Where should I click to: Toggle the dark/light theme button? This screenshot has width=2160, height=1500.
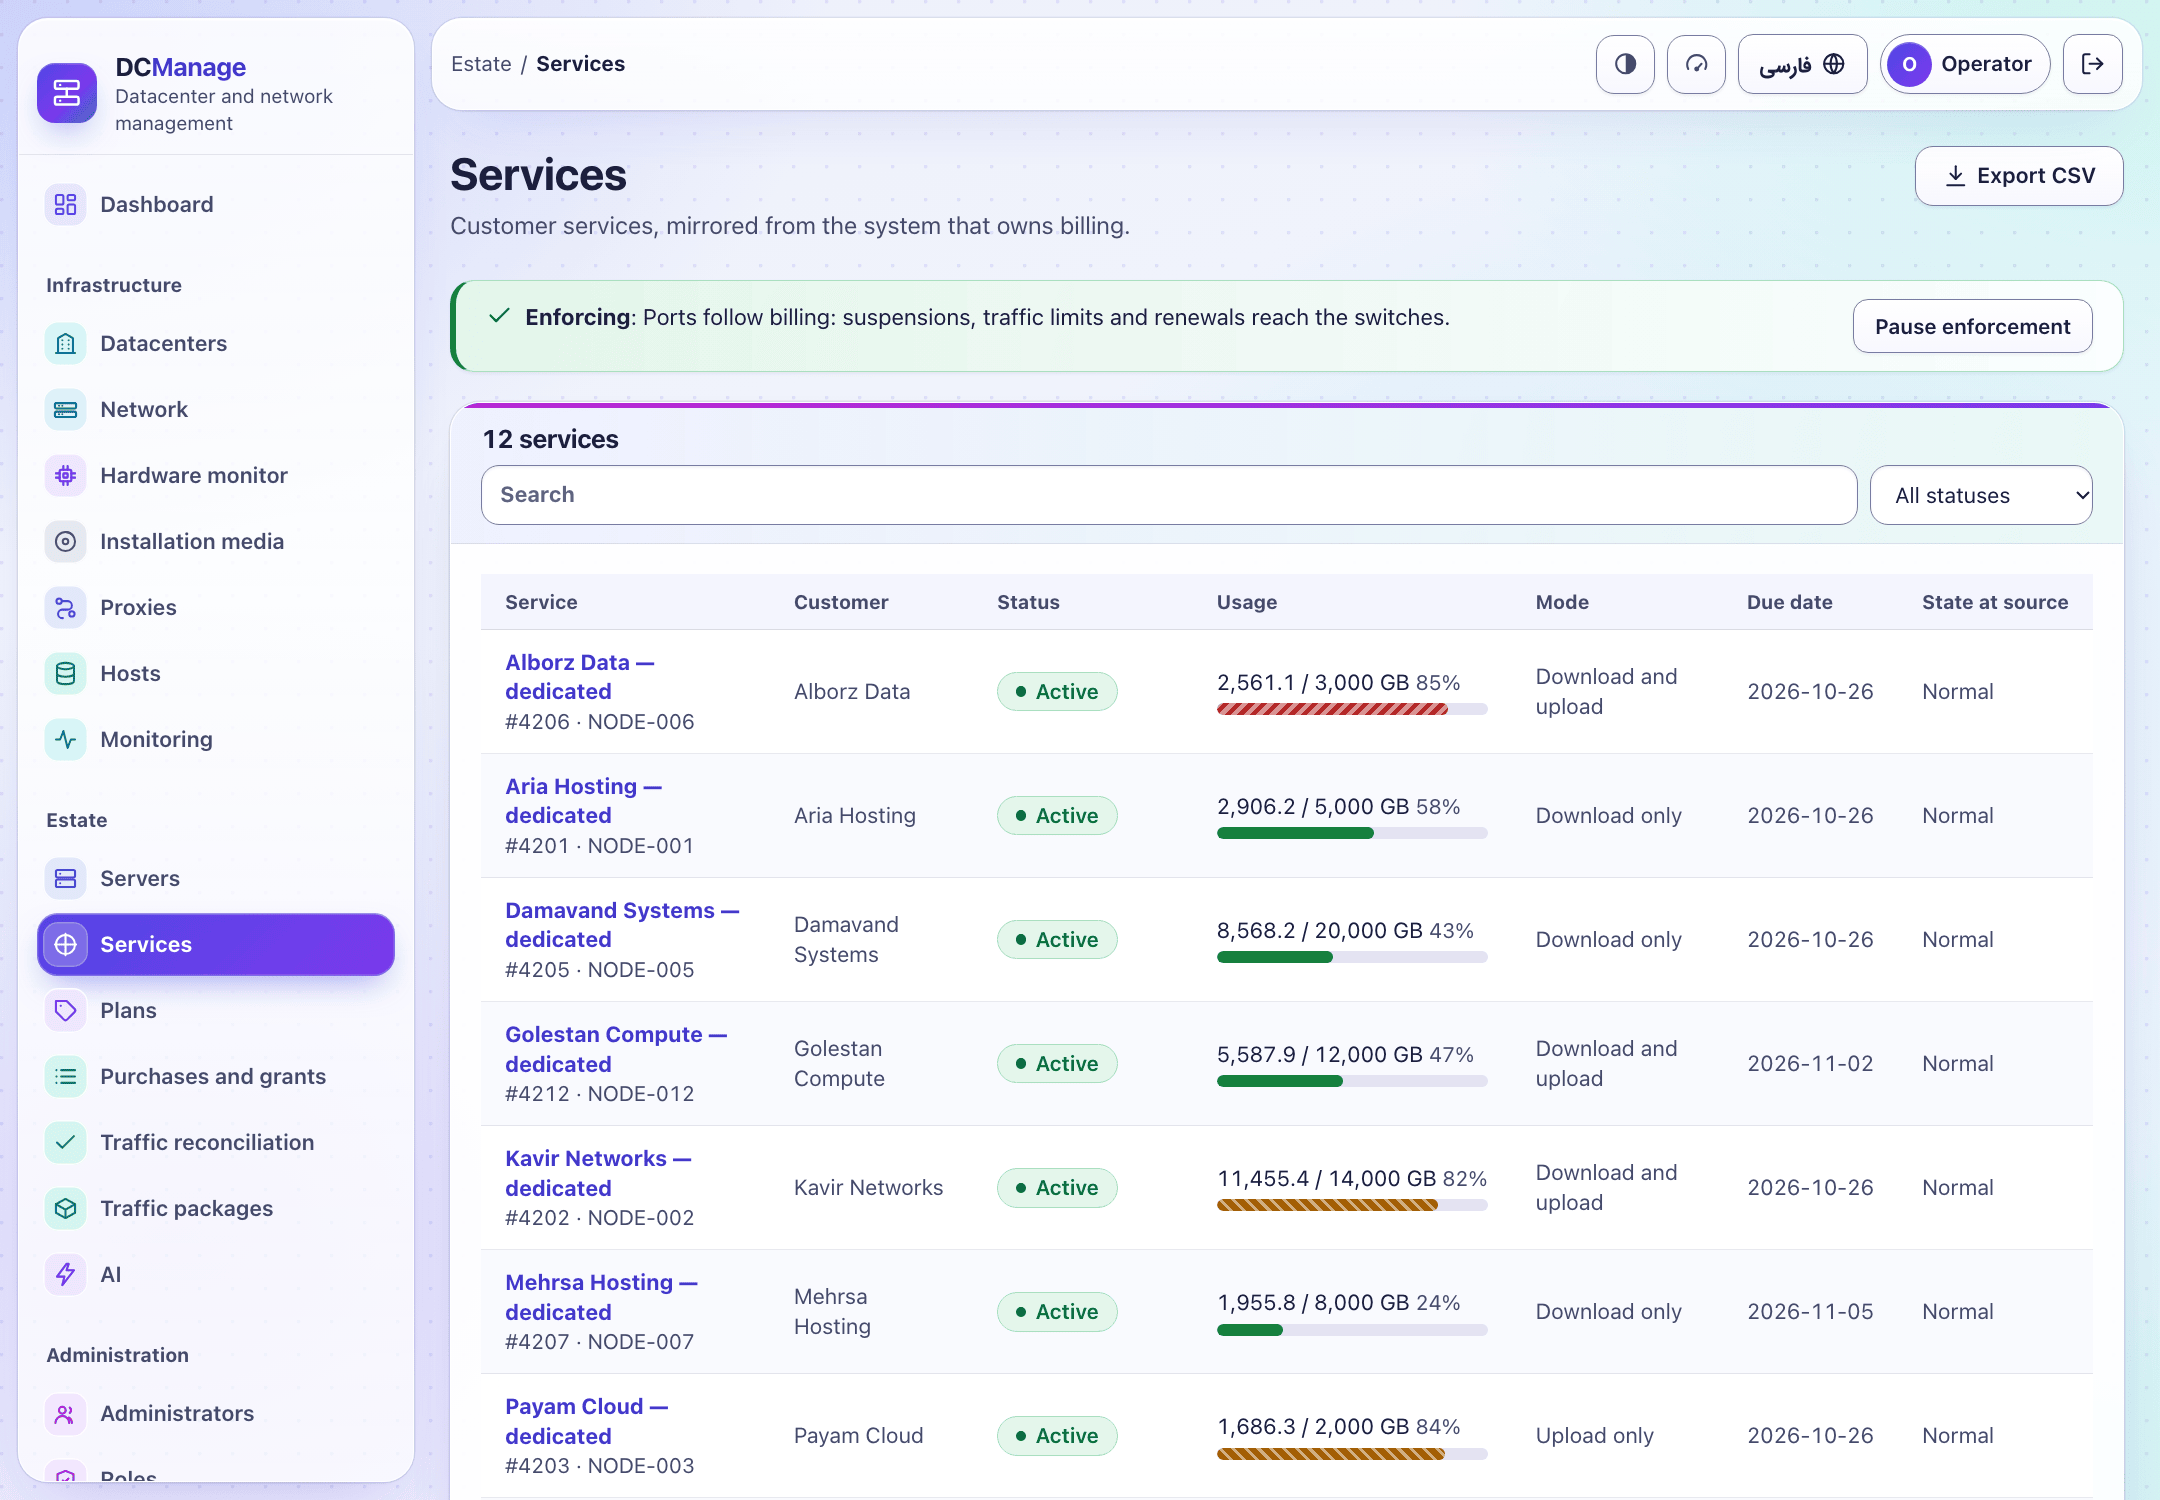coord(1626,64)
